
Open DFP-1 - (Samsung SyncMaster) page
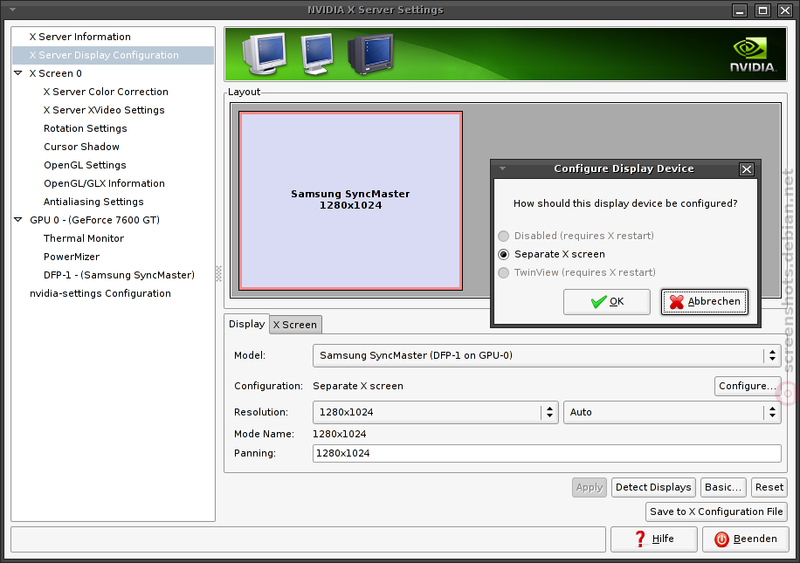coord(119,275)
